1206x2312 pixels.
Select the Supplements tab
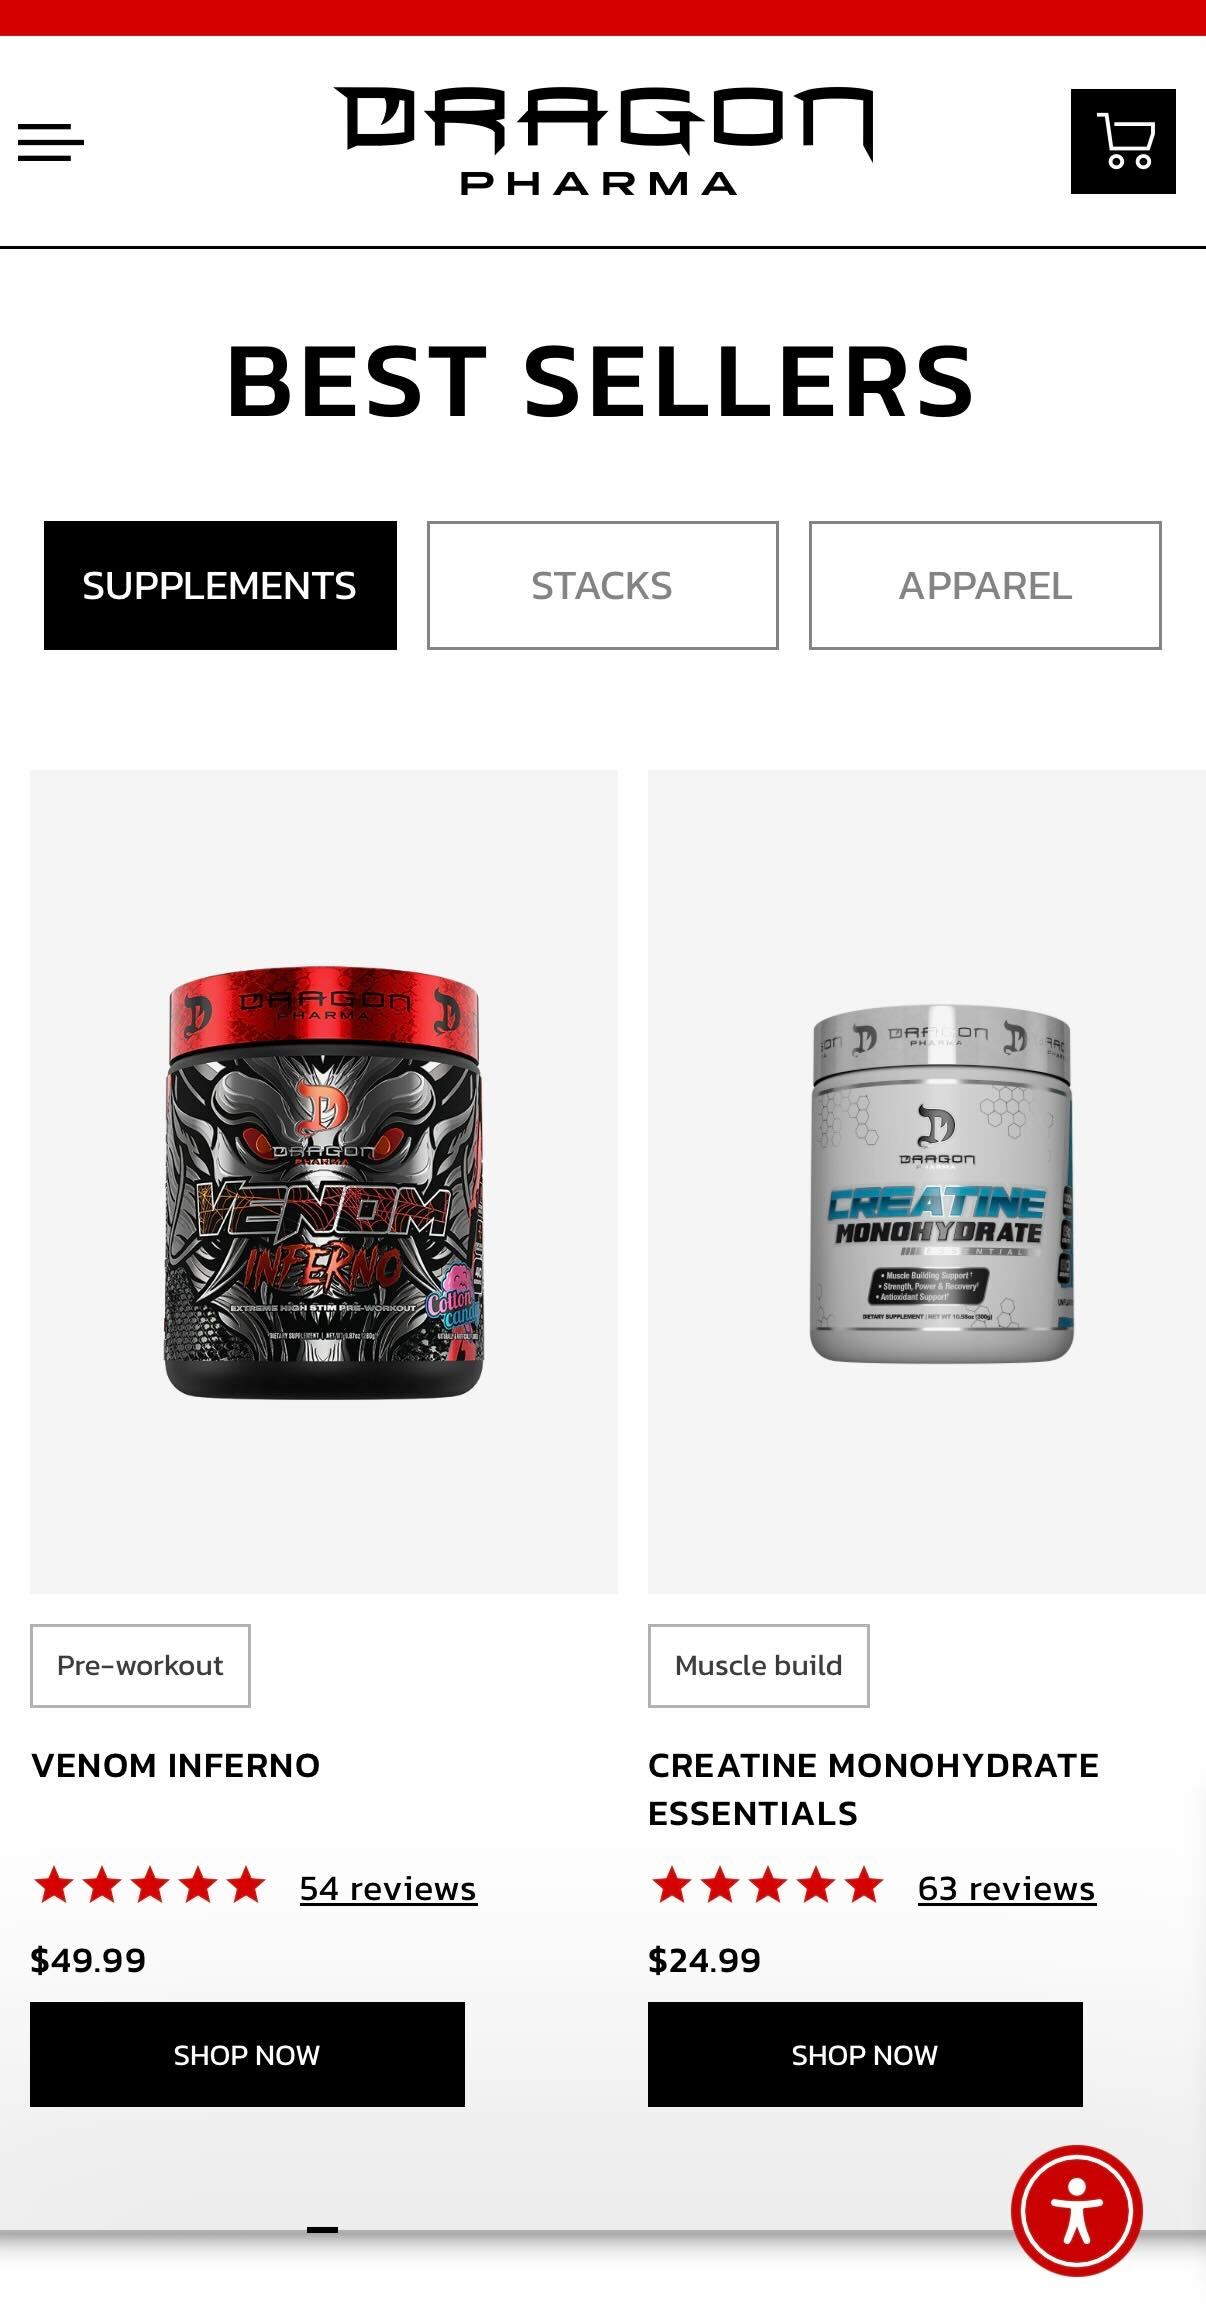pos(220,585)
